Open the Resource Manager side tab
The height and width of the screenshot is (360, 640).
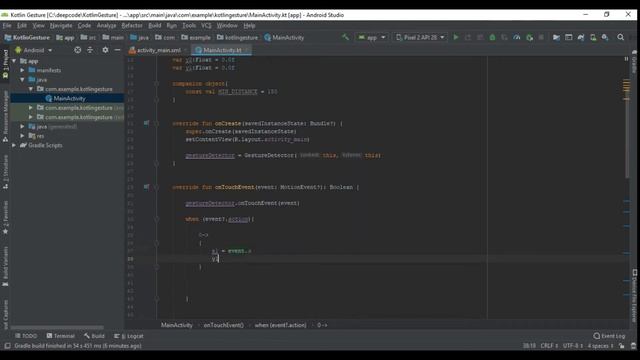[5, 116]
